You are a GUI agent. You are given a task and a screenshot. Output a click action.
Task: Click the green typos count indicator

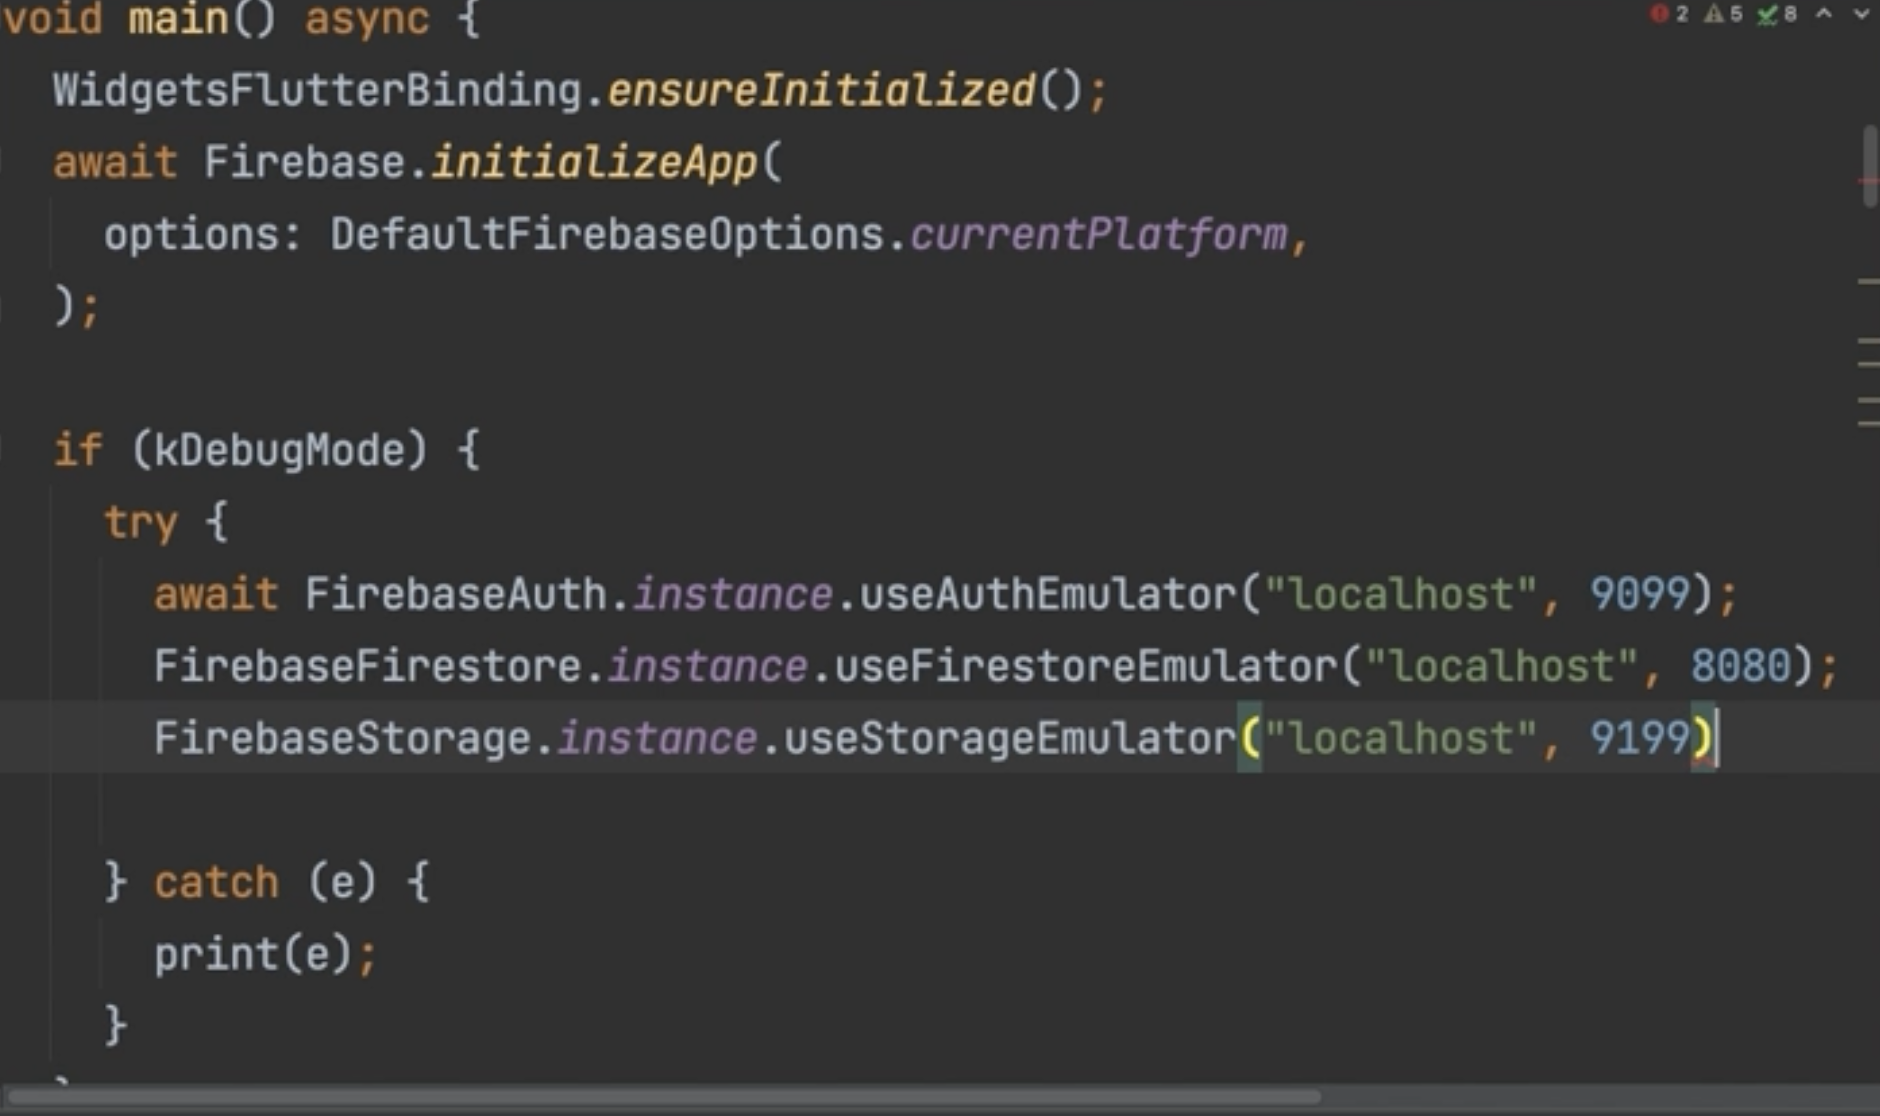1777,14
